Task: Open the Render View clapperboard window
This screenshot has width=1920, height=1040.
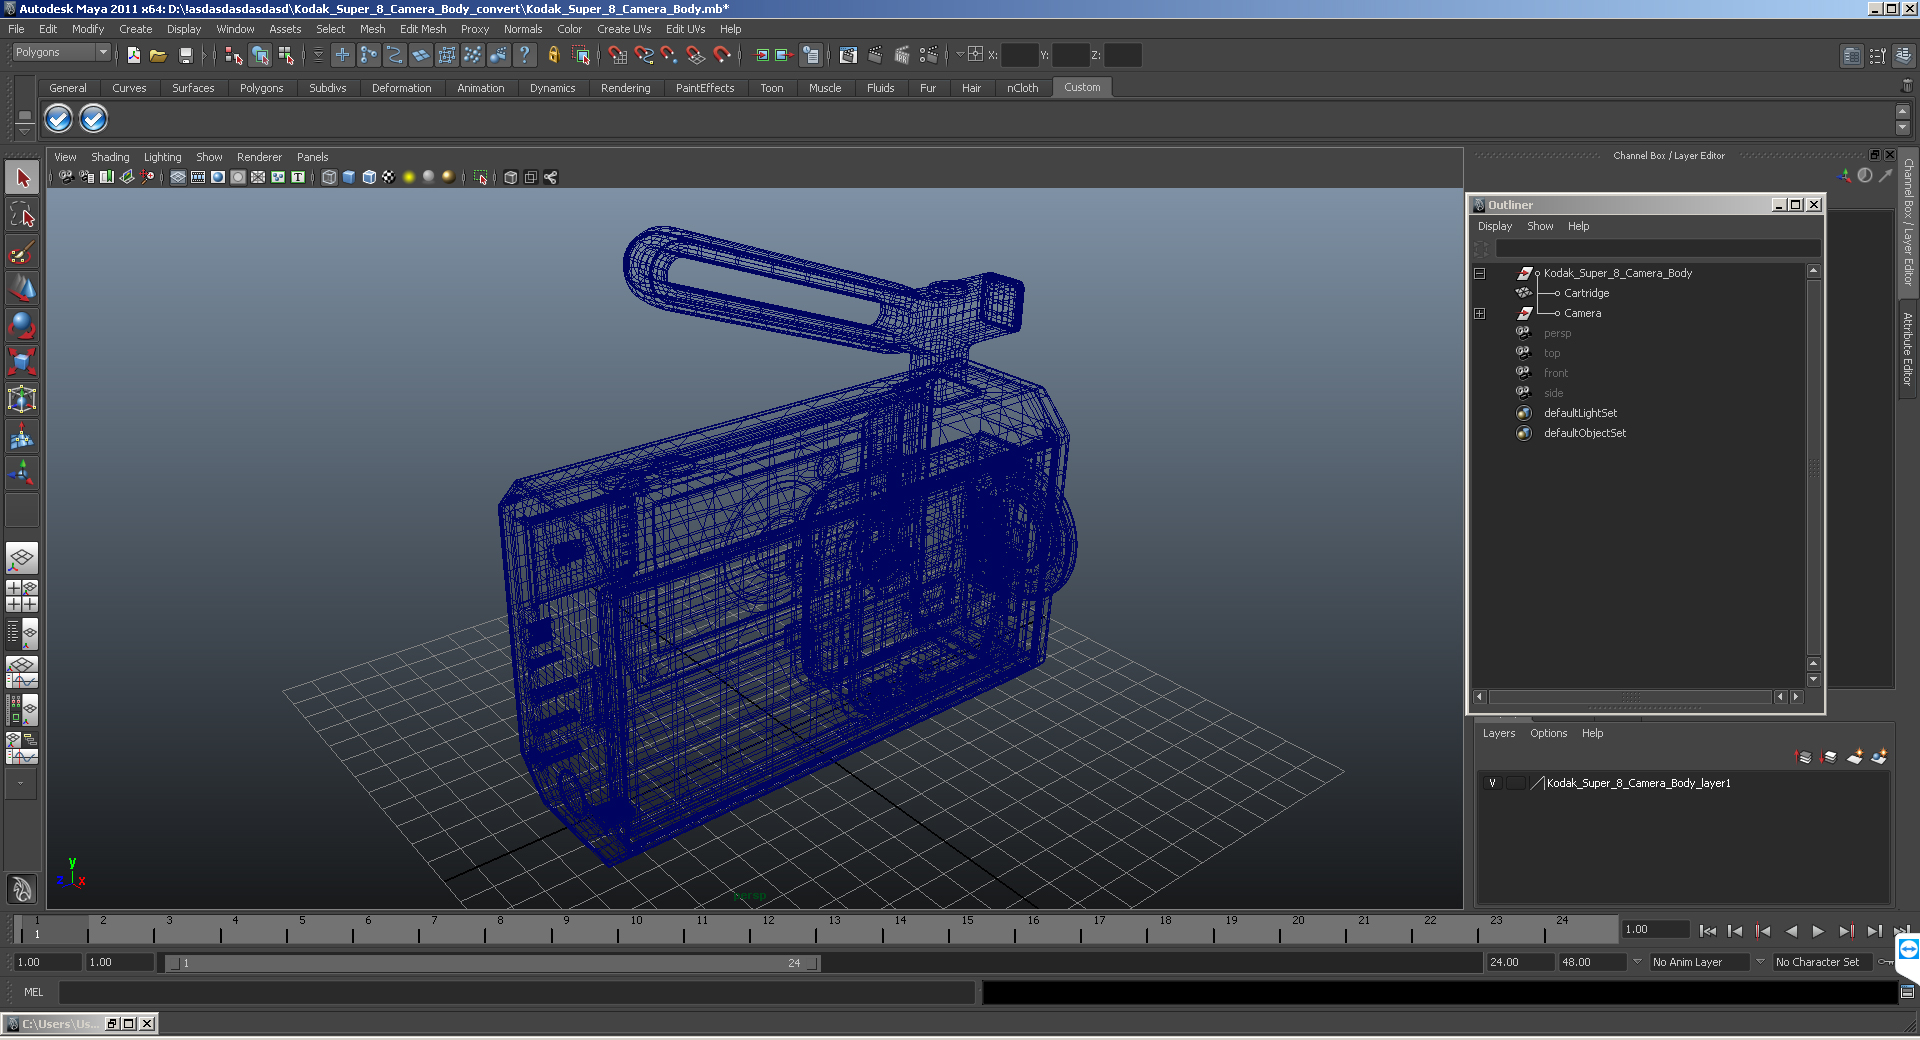Action: [848, 55]
